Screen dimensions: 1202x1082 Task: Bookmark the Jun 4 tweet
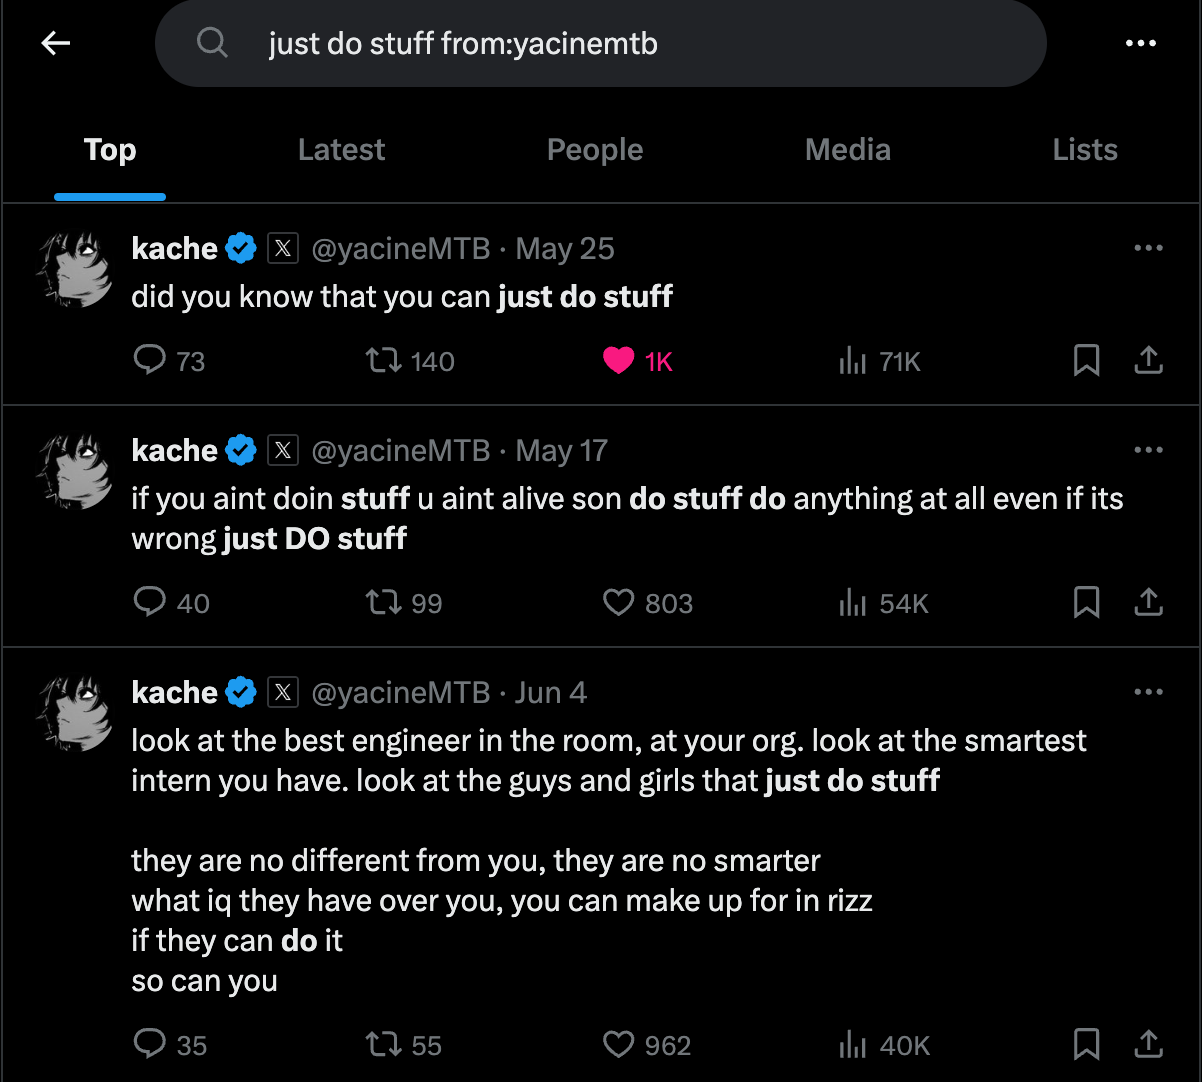(1086, 1045)
